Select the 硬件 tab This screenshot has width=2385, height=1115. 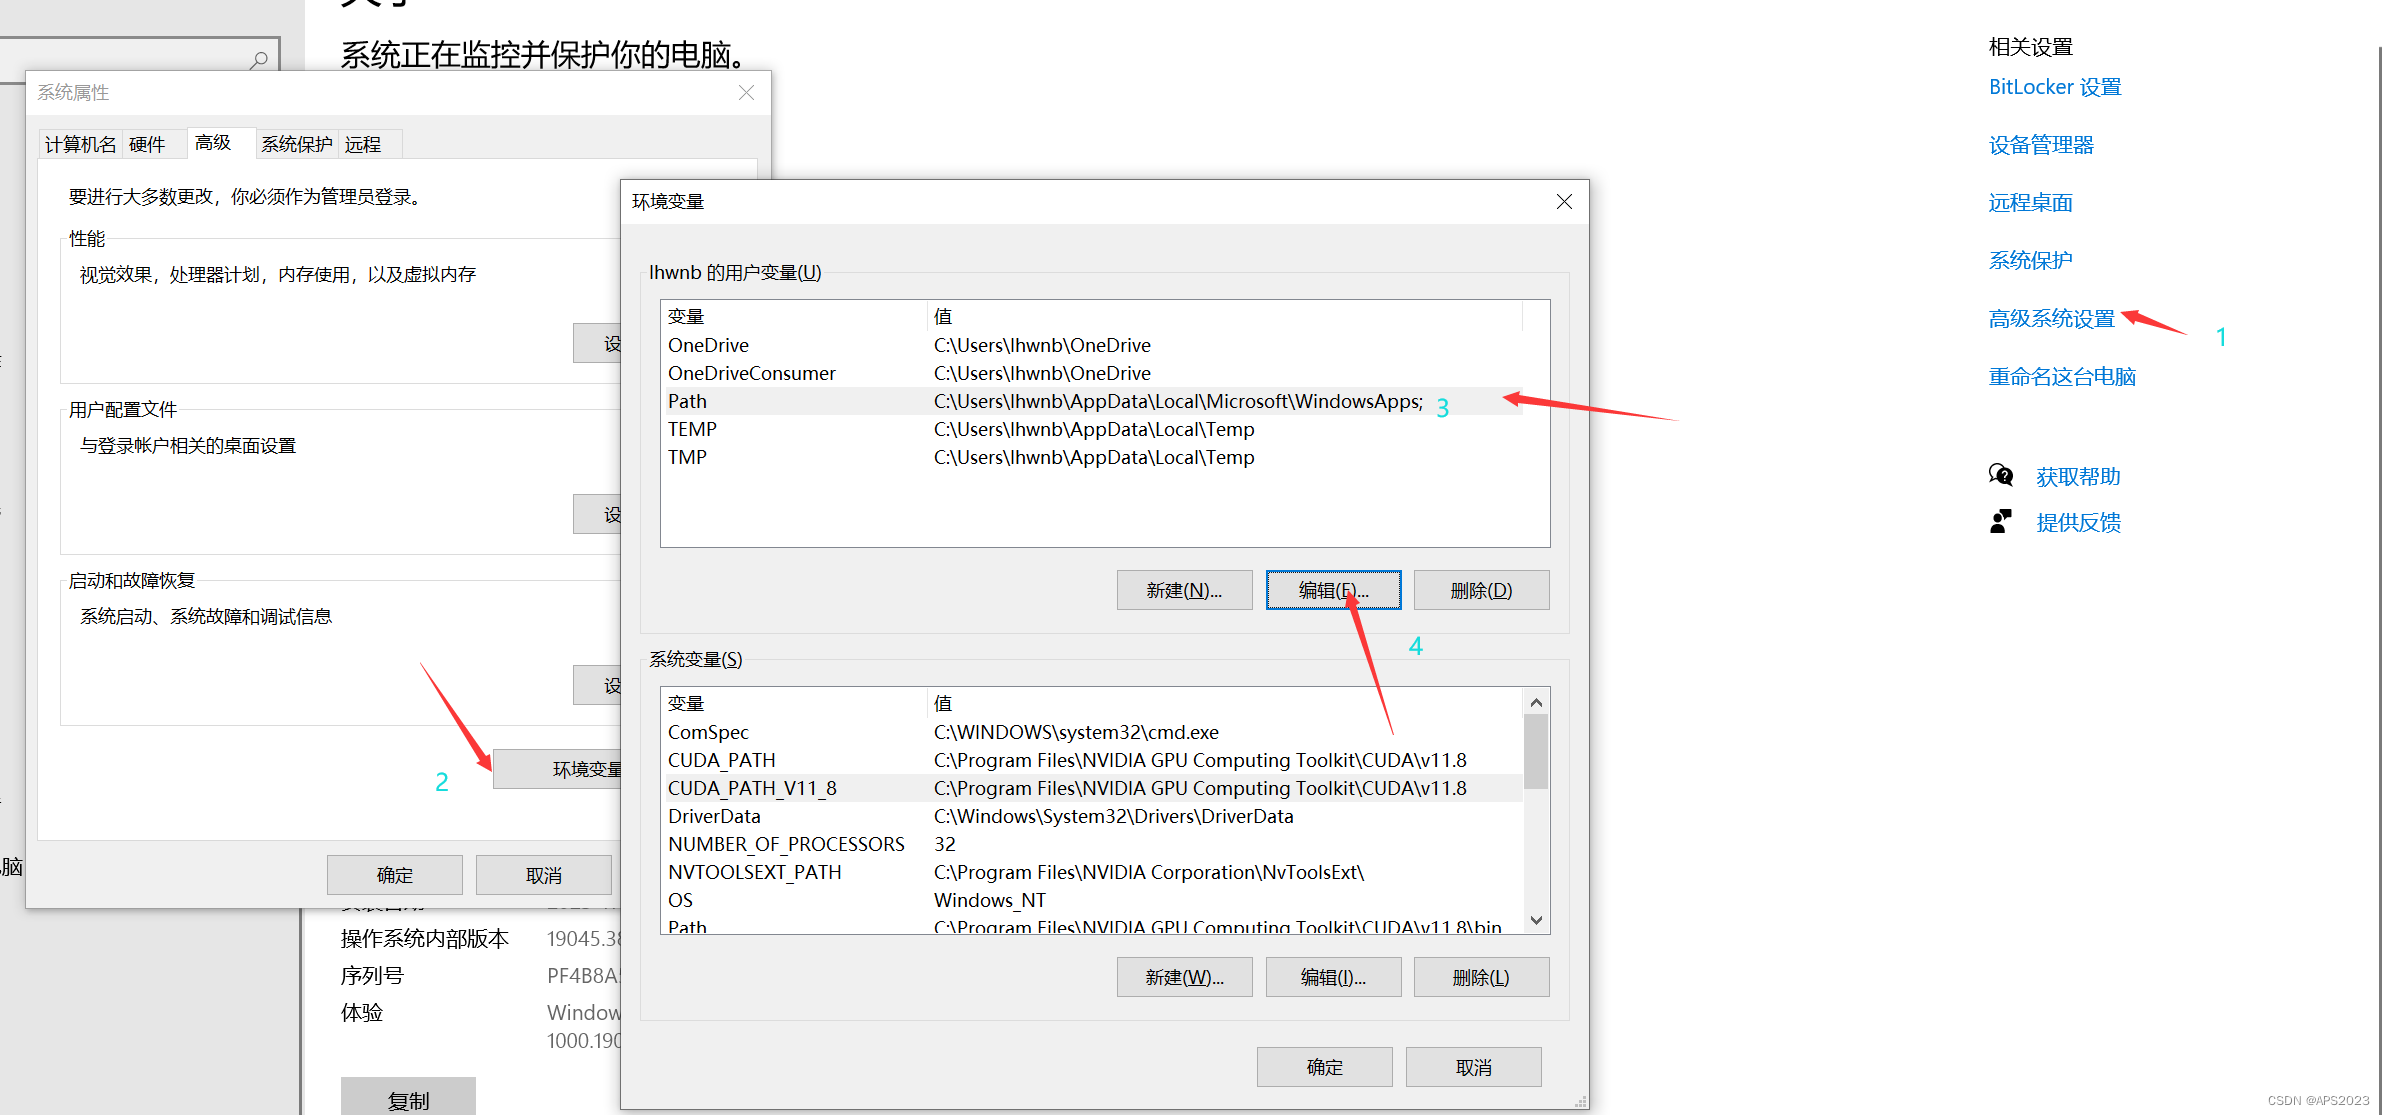coord(147,144)
